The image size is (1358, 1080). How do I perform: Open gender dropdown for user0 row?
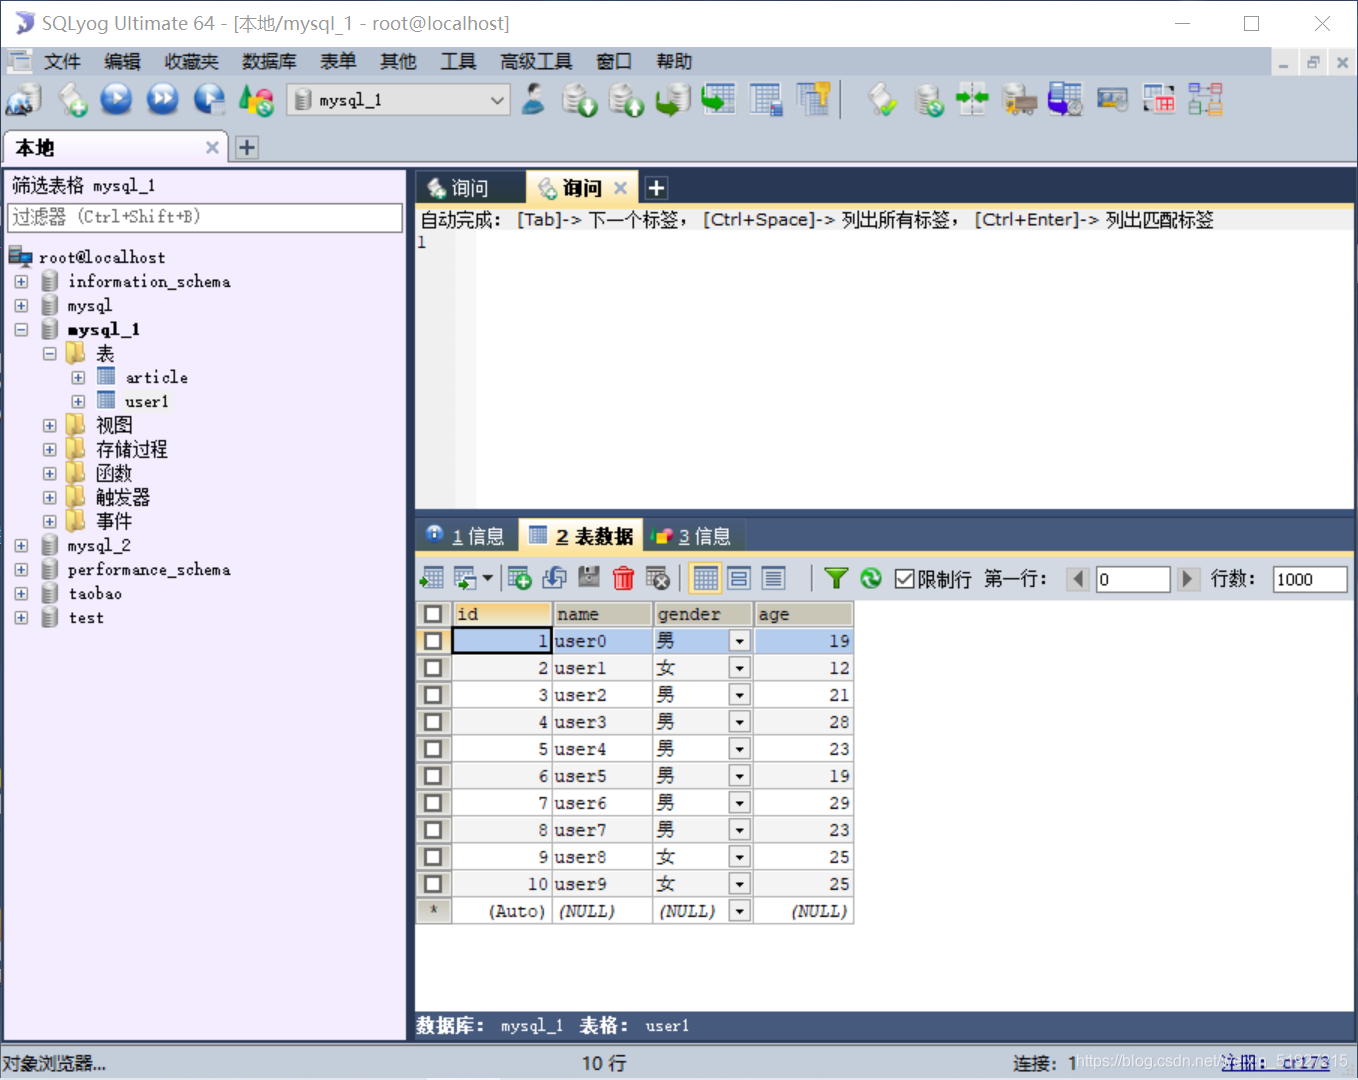pos(740,641)
